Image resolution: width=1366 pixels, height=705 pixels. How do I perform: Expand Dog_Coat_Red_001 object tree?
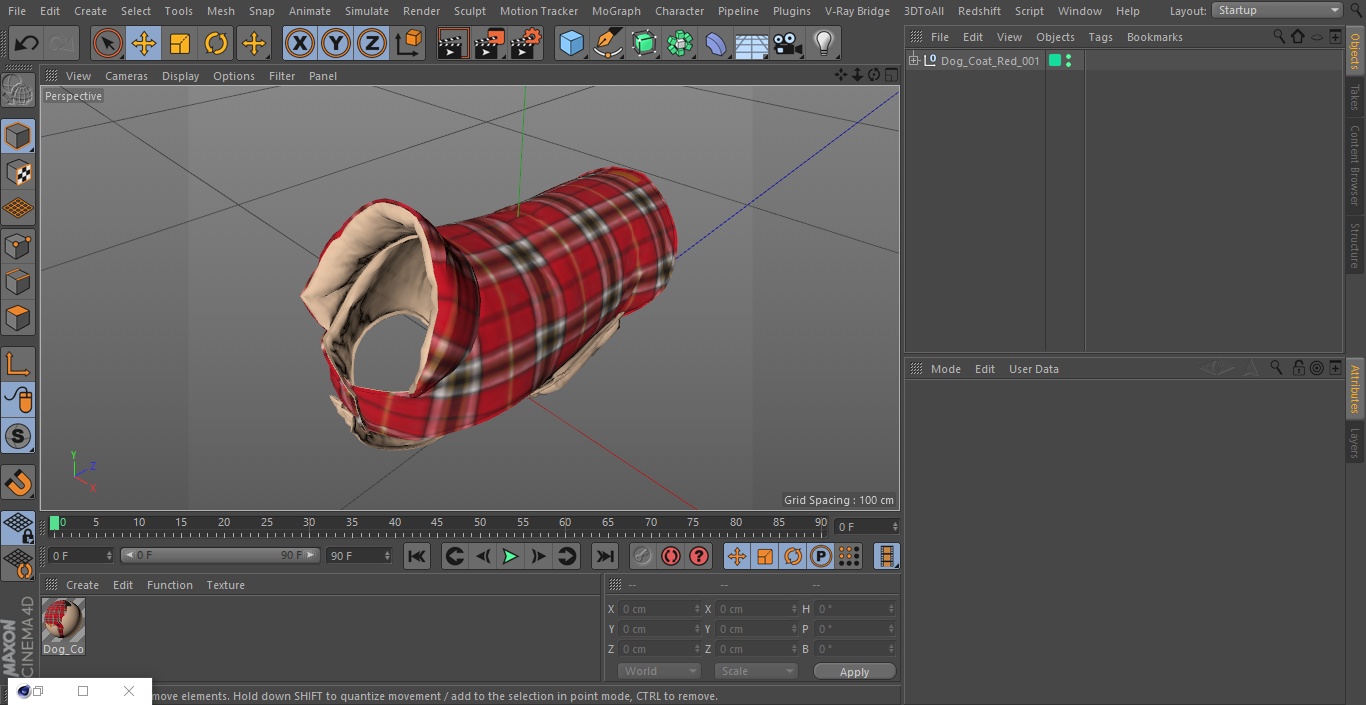[x=913, y=61]
